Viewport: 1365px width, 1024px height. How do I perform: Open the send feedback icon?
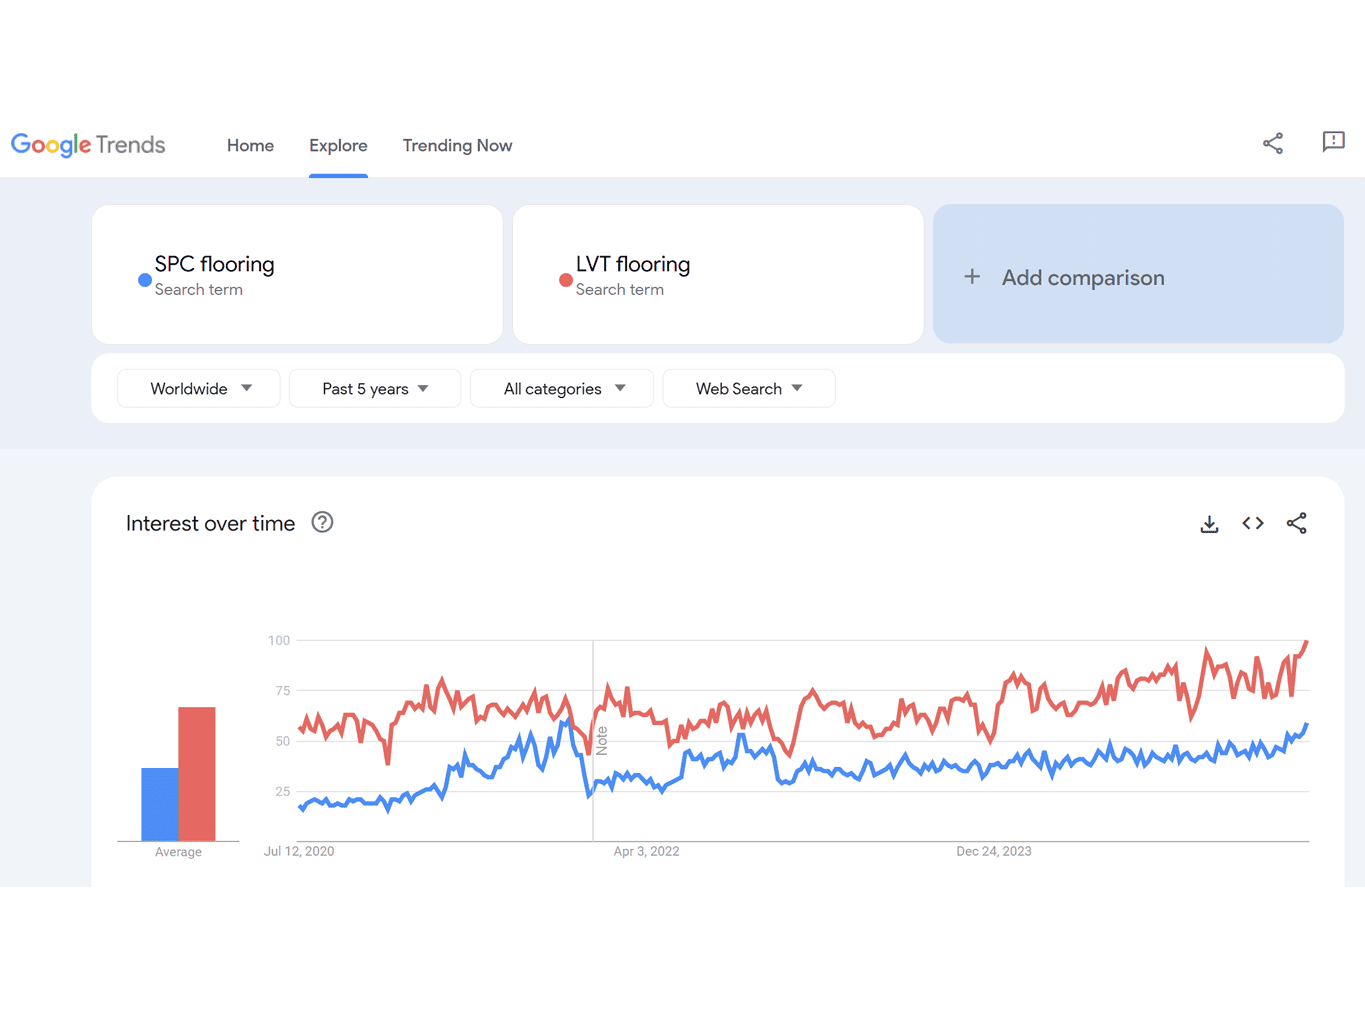(x=1333, y=142)
